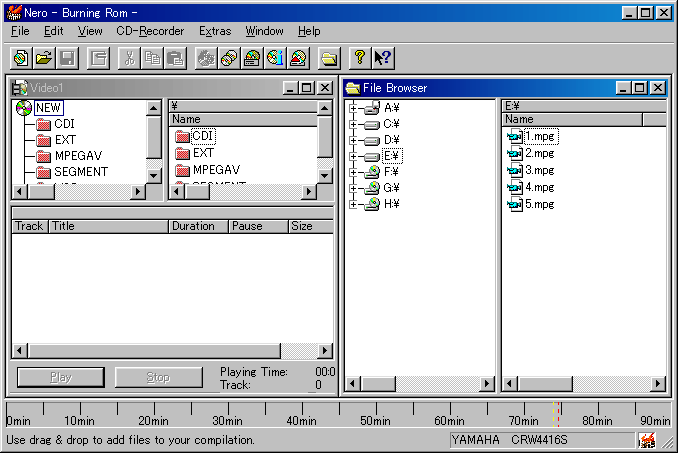Select the file 1.mpg

[540, 137]
